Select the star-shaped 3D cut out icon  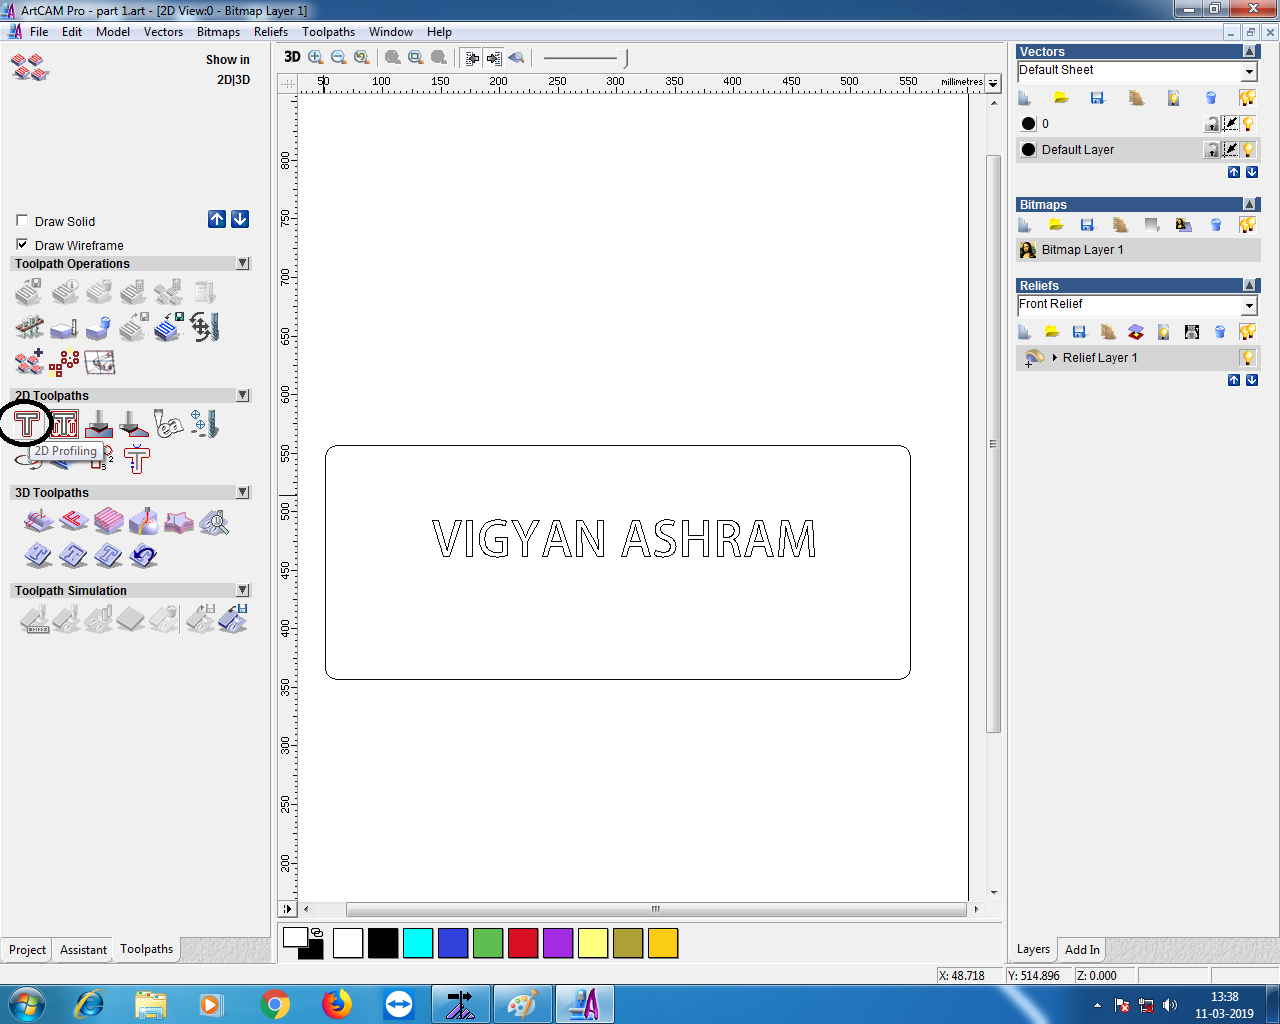[x=179, y=521]
